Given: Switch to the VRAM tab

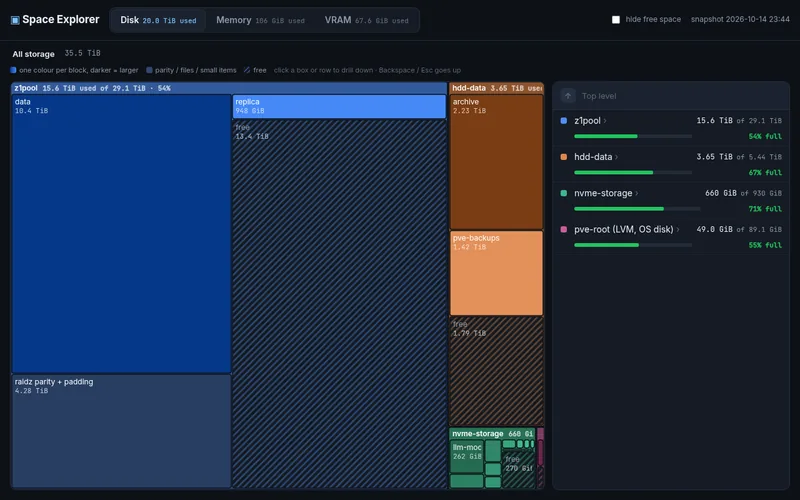Looking at the screenshot, I should (366, 20).
